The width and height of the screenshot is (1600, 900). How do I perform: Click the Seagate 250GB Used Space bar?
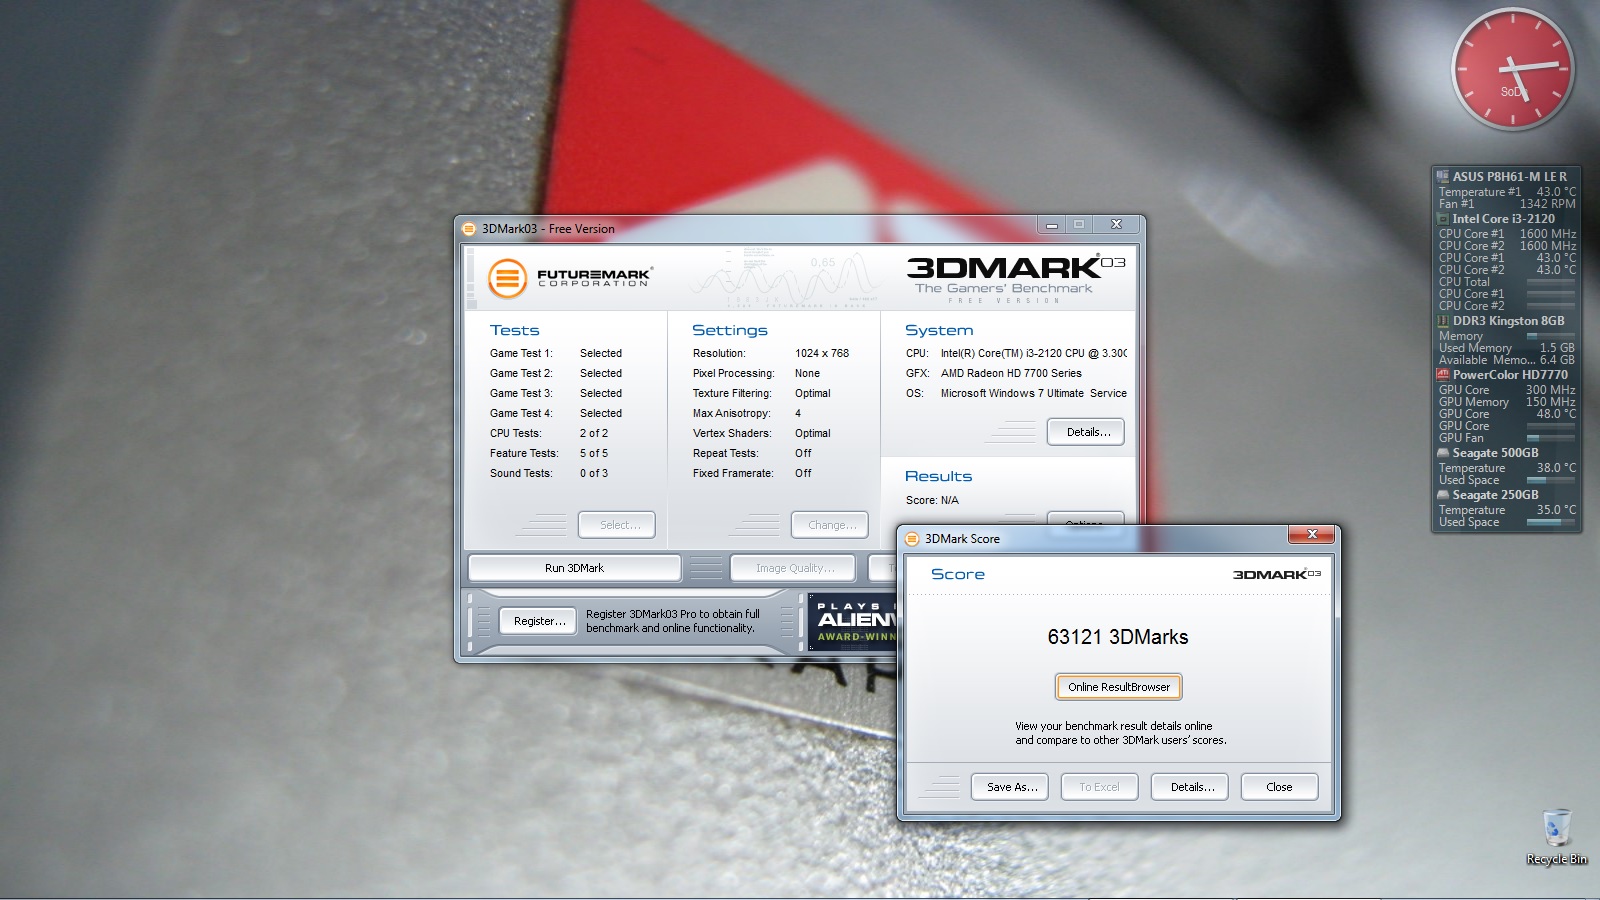pos(1551,522)
